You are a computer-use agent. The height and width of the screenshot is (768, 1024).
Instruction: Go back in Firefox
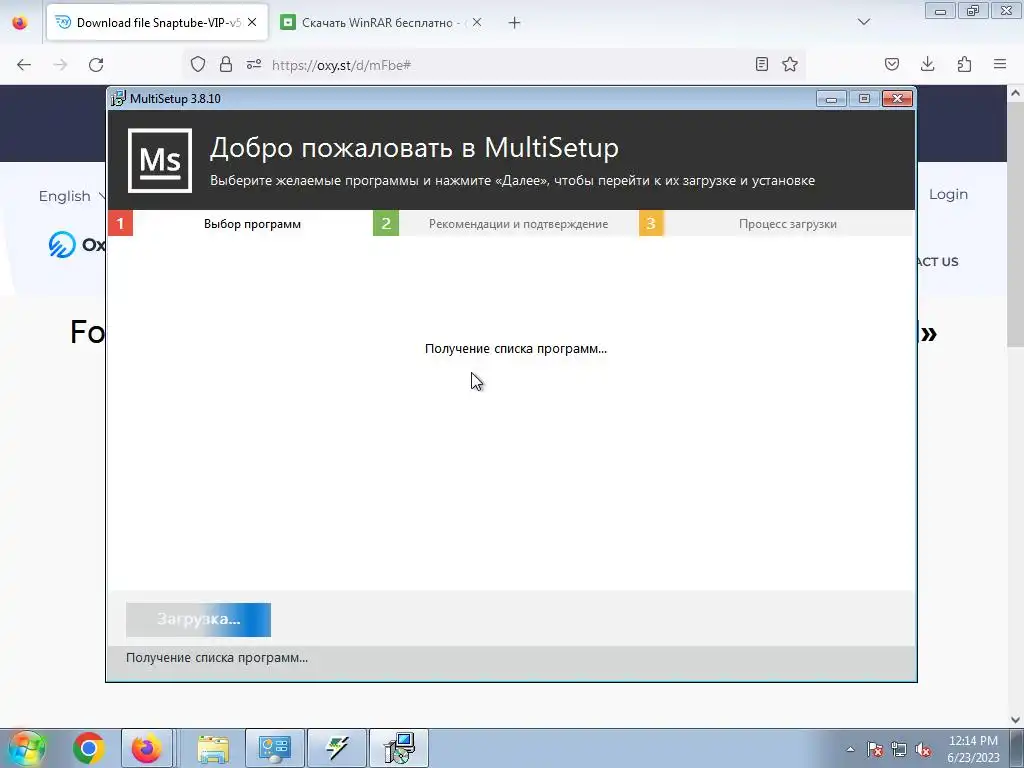click(x=24, y=65)
